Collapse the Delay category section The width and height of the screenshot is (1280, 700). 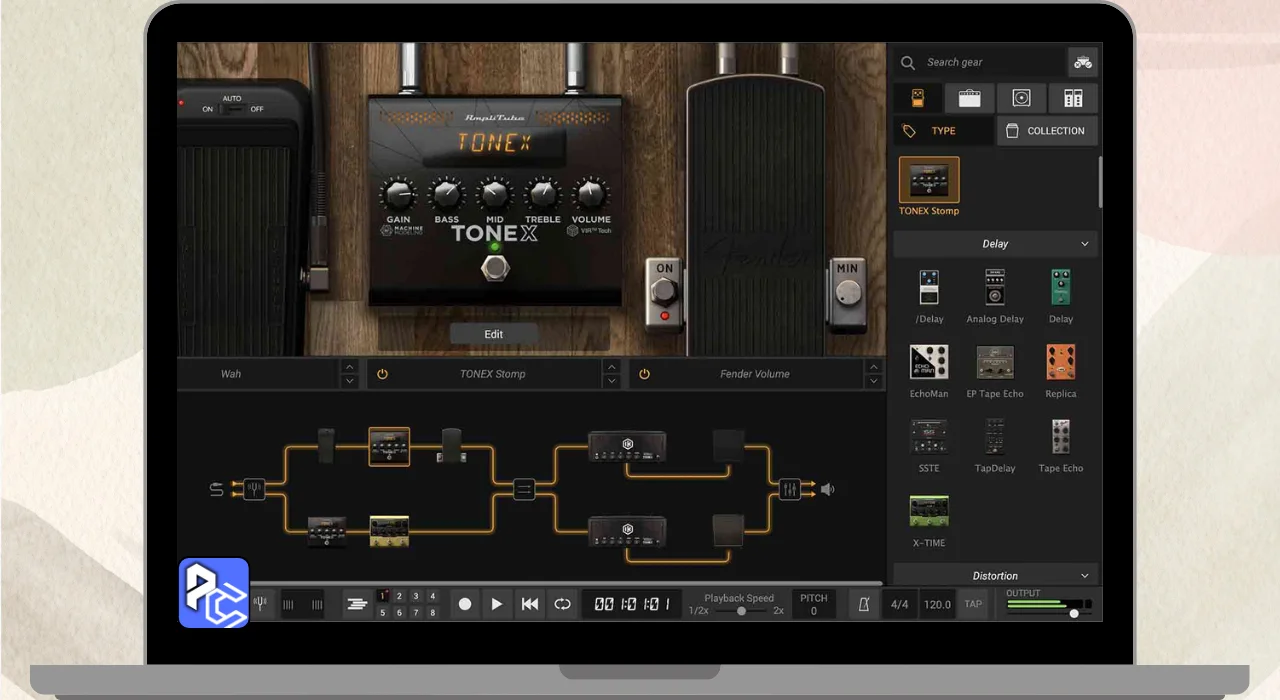[1085, 244]
